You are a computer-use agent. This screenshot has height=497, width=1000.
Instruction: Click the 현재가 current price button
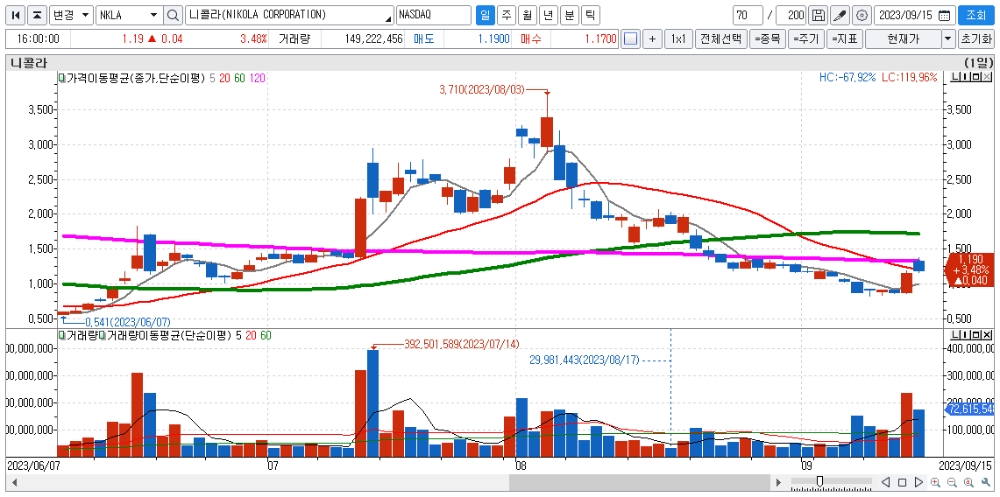903,39
